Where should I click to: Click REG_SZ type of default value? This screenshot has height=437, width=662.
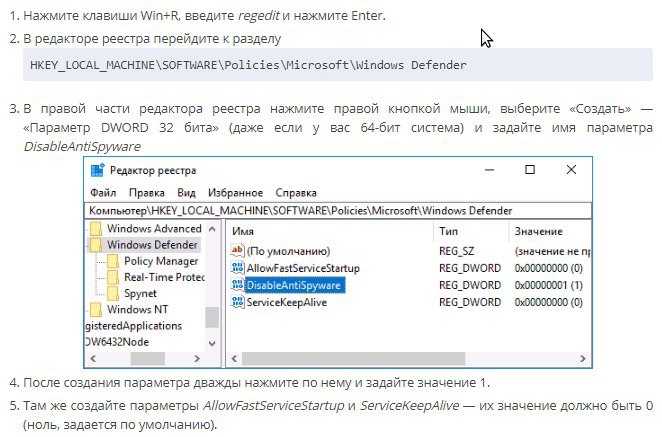point(456,251)
